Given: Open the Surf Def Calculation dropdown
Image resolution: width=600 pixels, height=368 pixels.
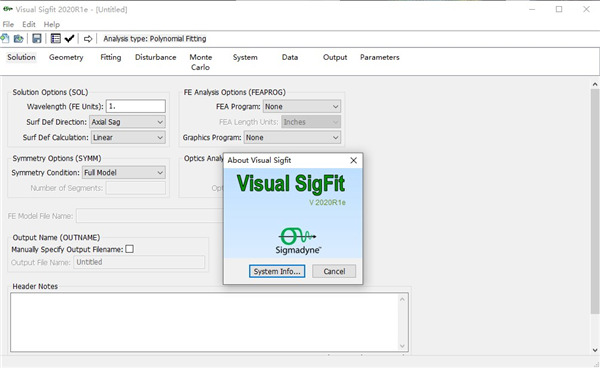Looking at the screenshot, I should (128, 137).
